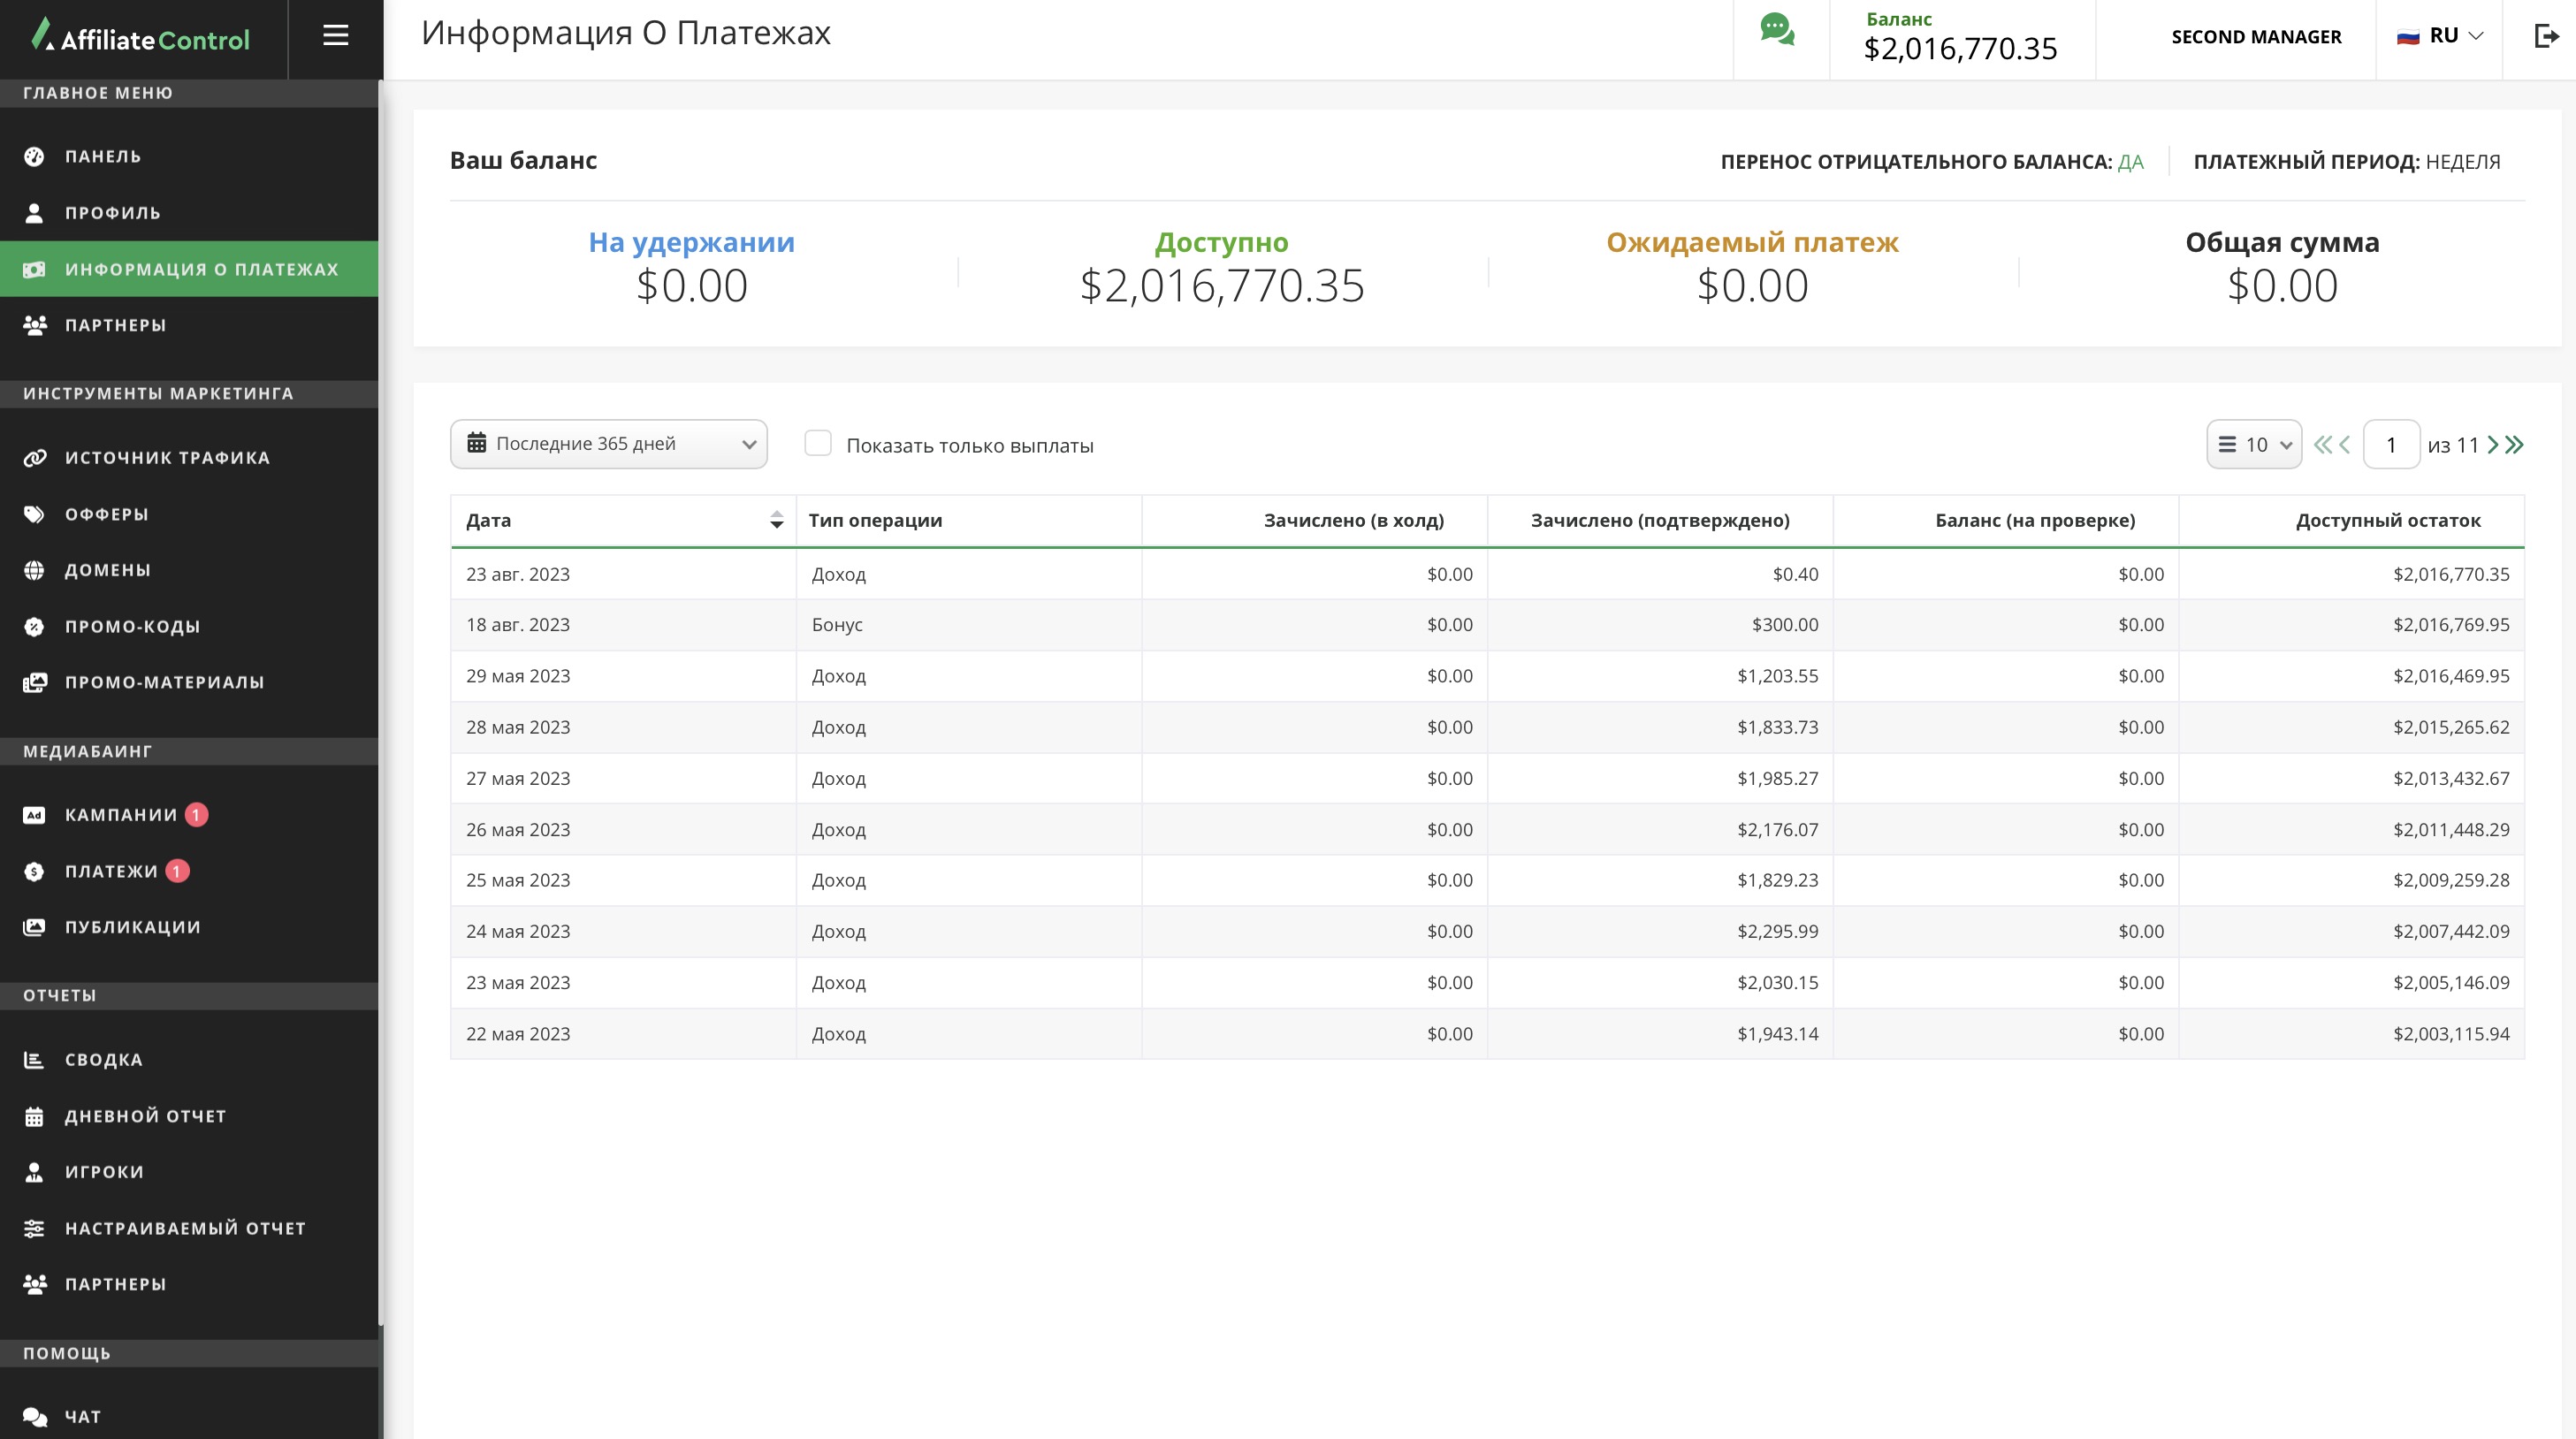Open the chat bubbles icon in header
This screenshot has height=1439, width=2576.
point(1777,30)
